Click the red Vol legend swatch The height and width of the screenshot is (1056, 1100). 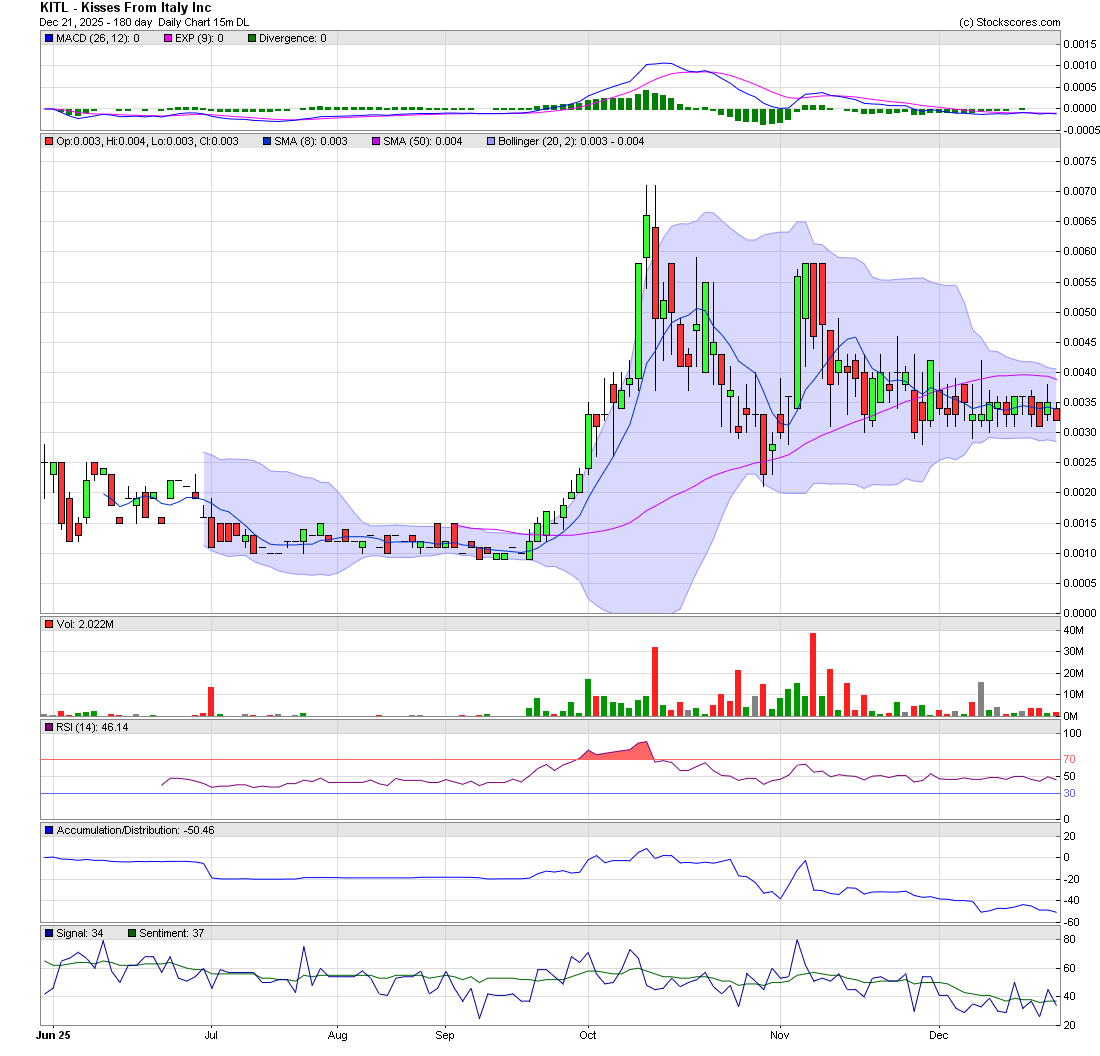coord(49,624)
